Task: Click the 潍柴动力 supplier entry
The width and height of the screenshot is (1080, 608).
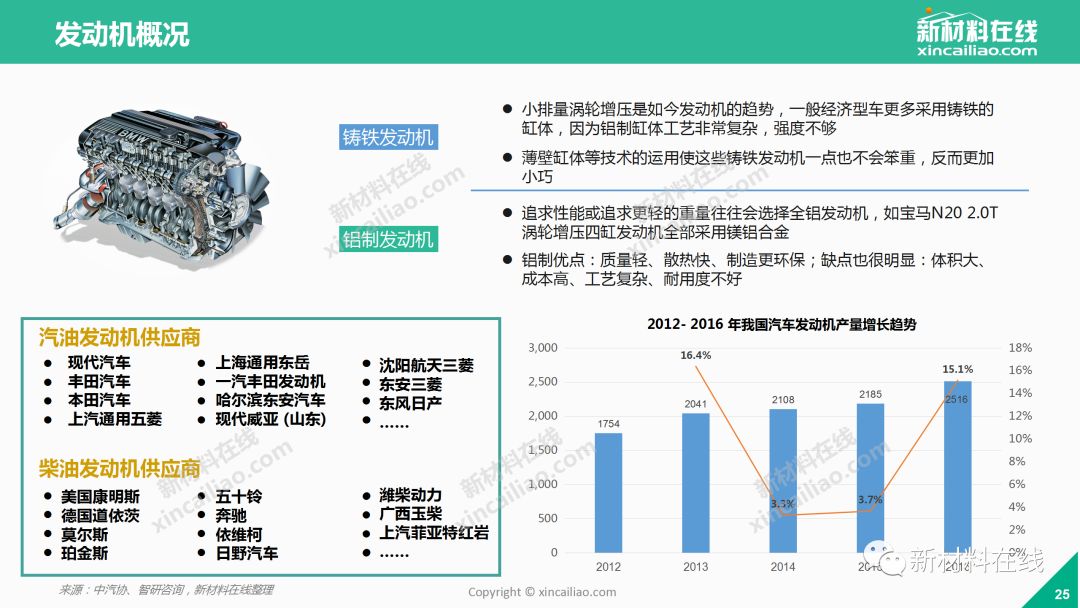Action: coord(410,495)
